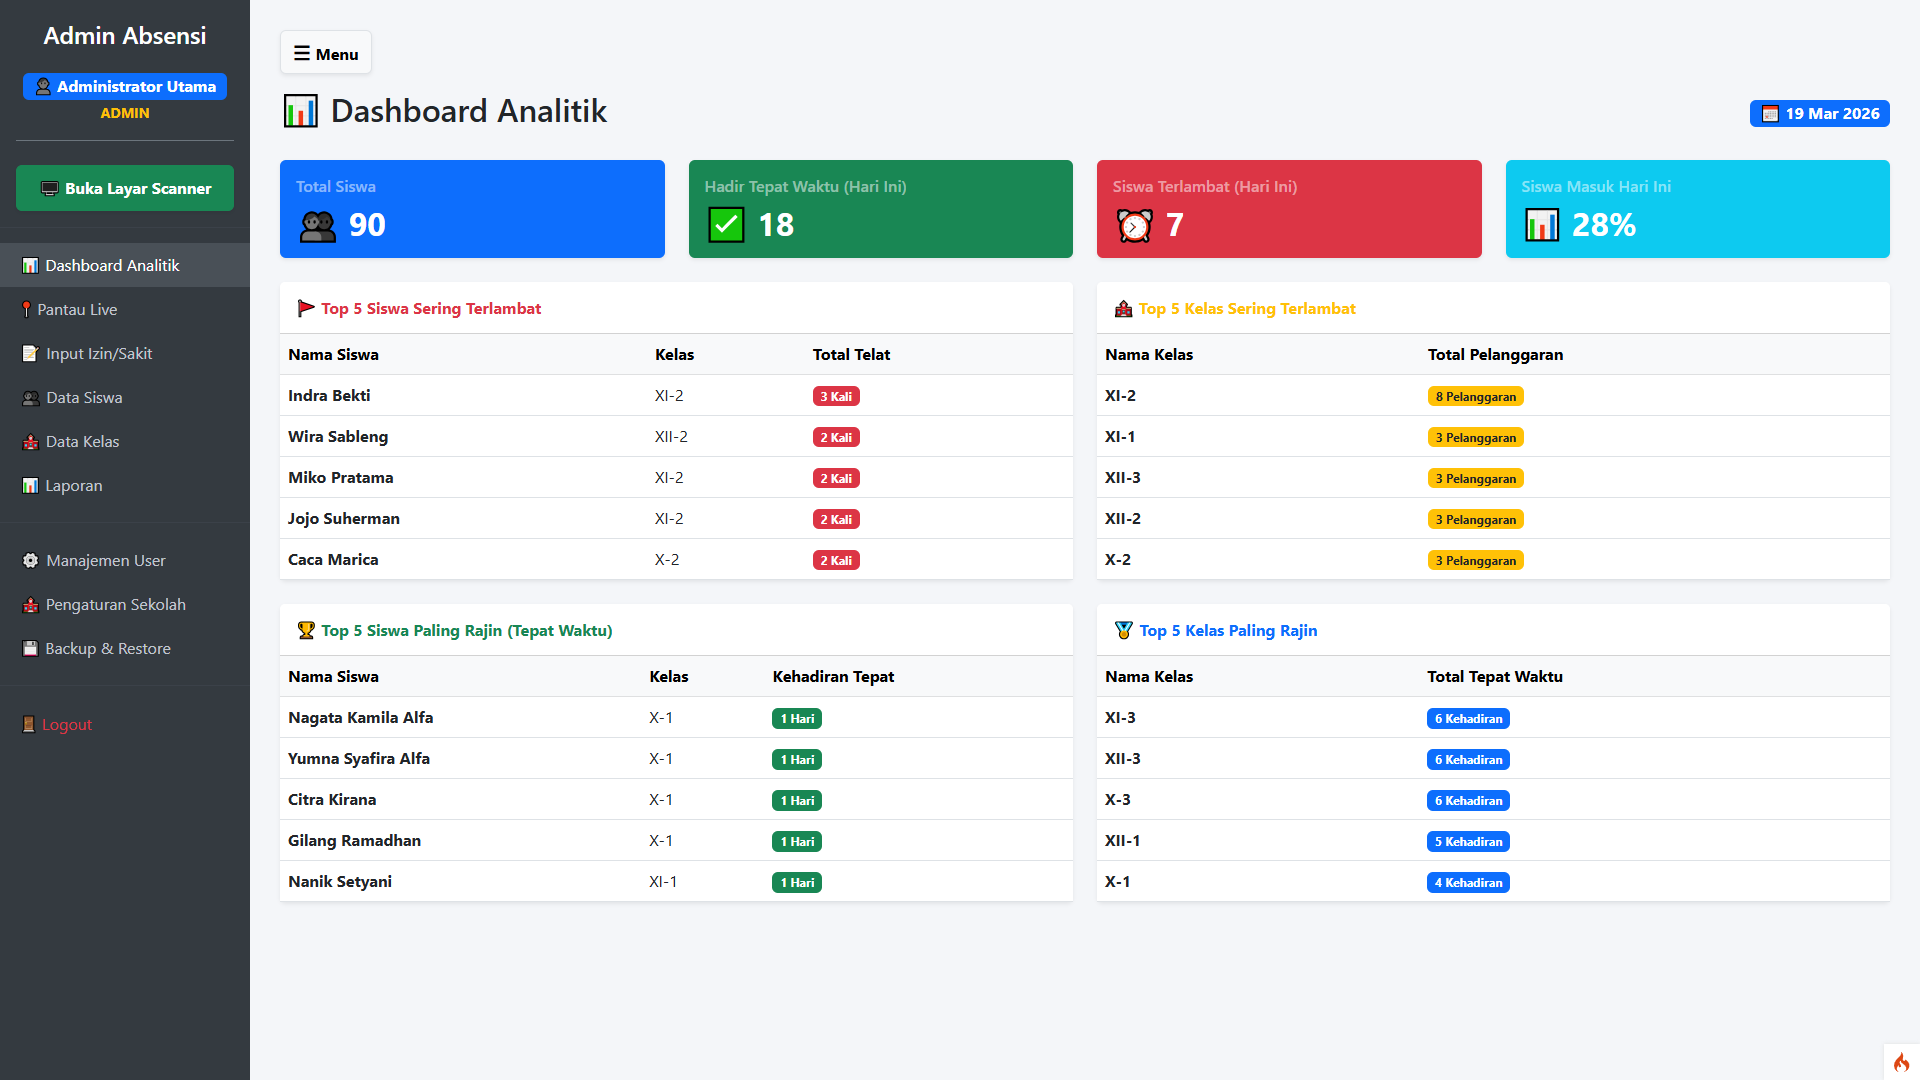The image size is (1920, 1080).
Task: Click the Total Siswa card
Action: pos(472,209)
